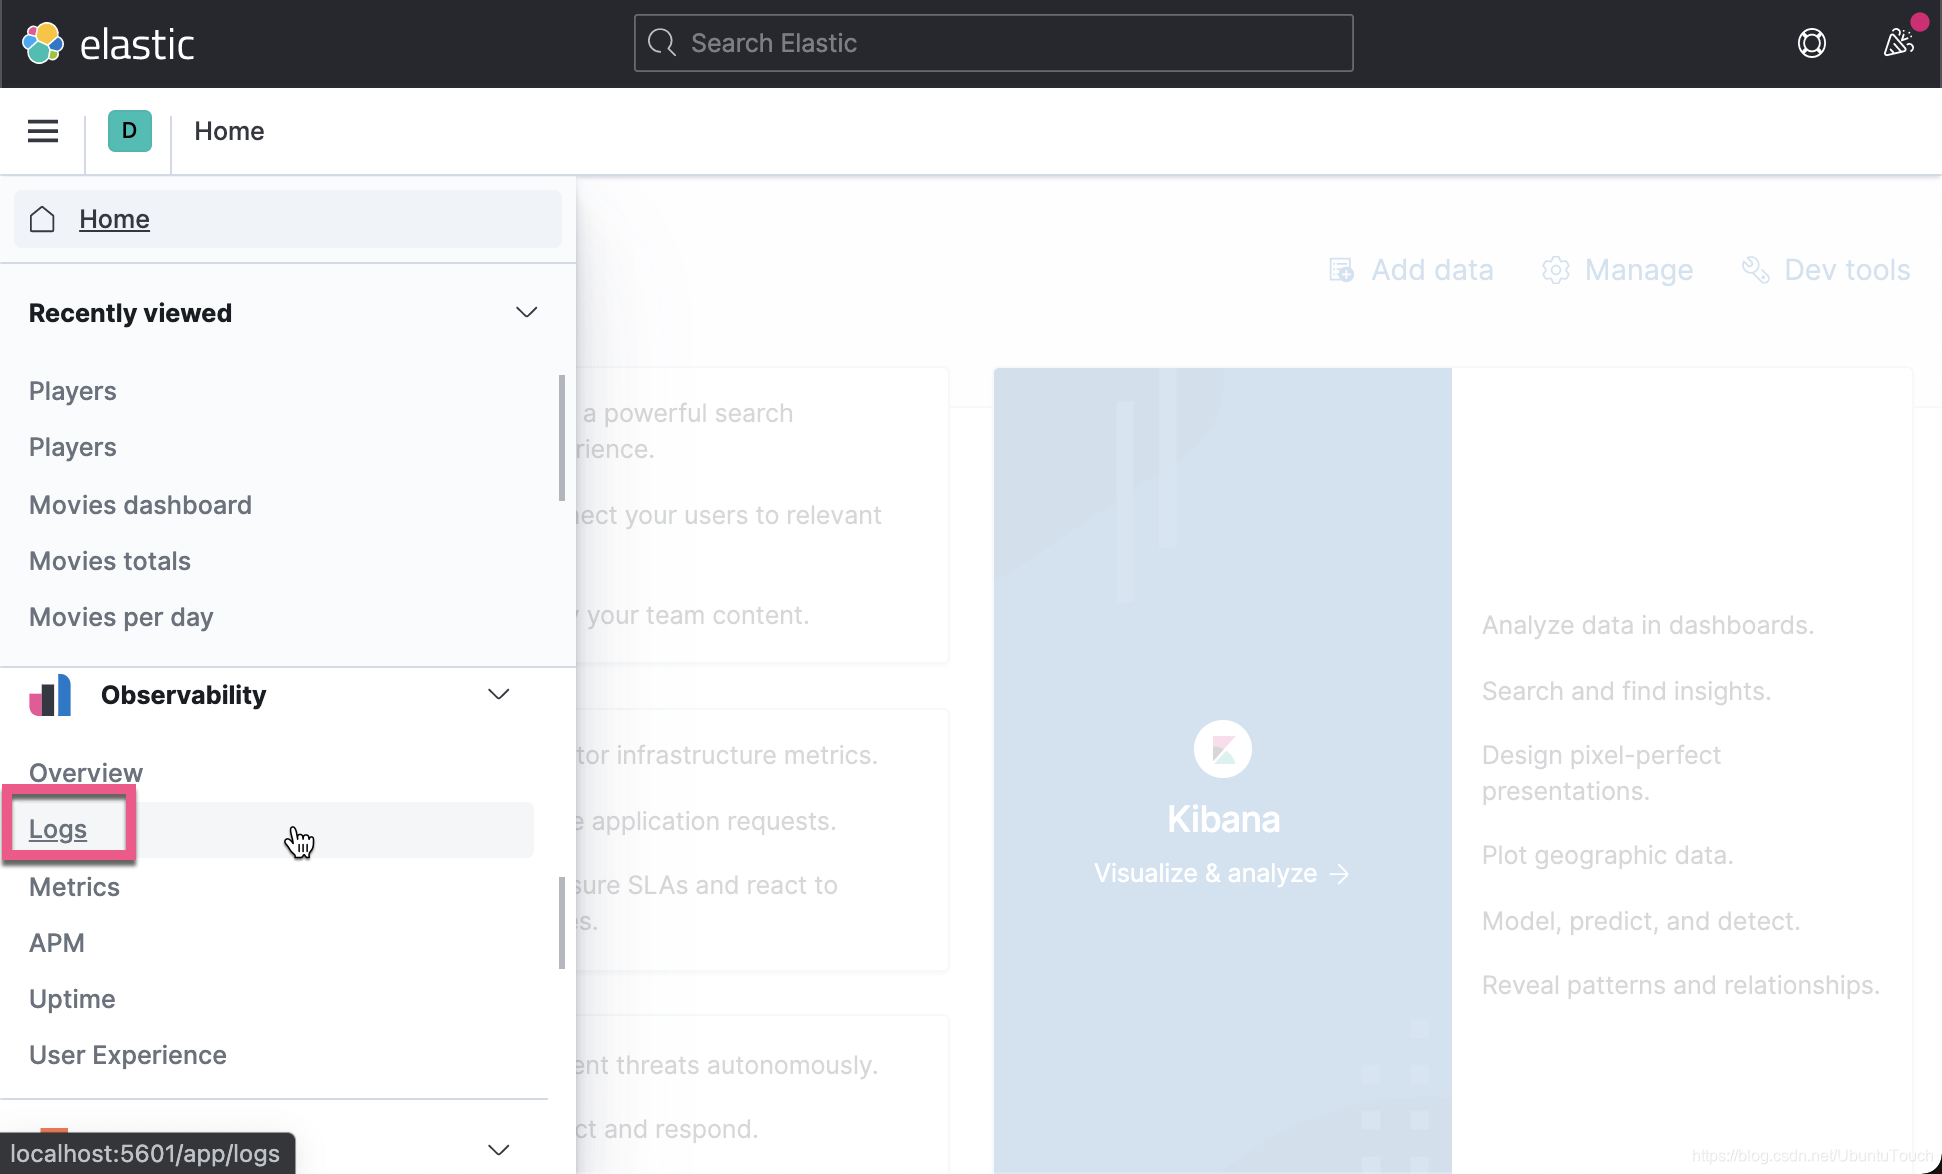Image resolution: width=1942 pixels, height=1174 pixels.
Task: Open the newsfeed celebration icon
Action: pyautogui.click(x=1897, y=43)
